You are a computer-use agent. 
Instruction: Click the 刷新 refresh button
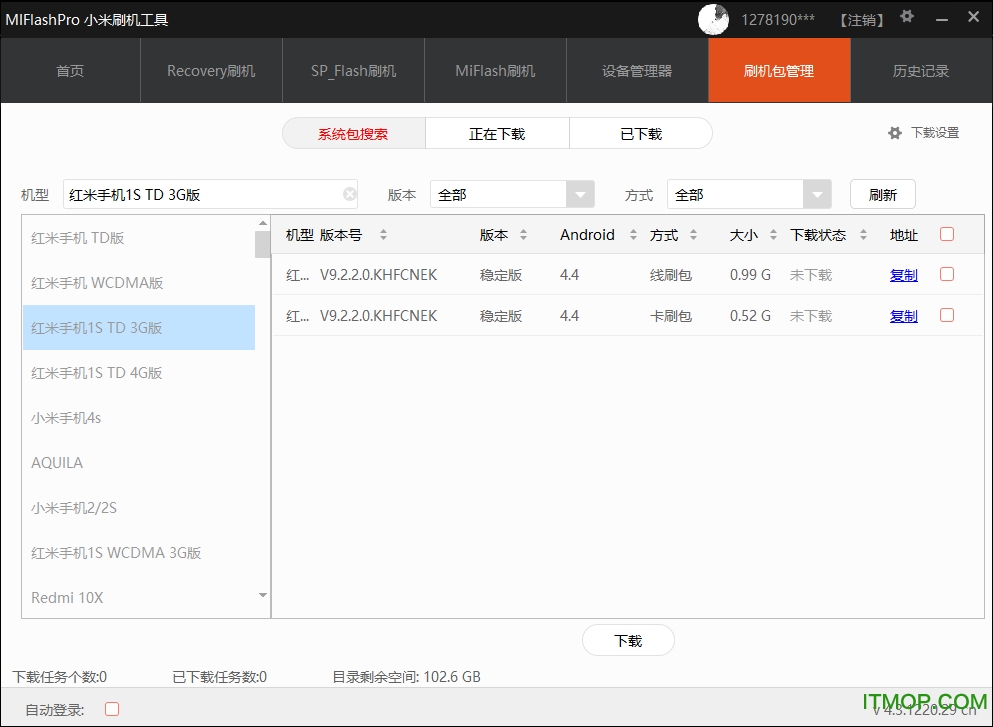(x=882, y=194)
